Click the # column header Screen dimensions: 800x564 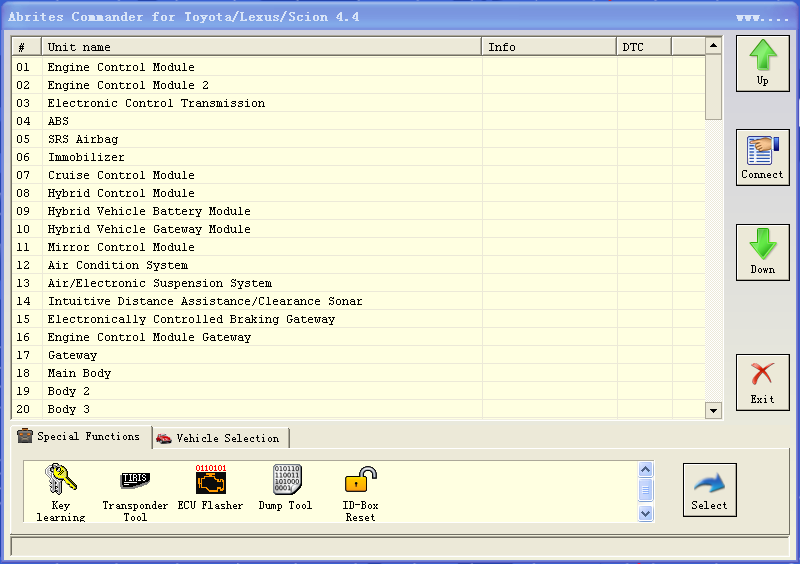[x=27, y=47]
